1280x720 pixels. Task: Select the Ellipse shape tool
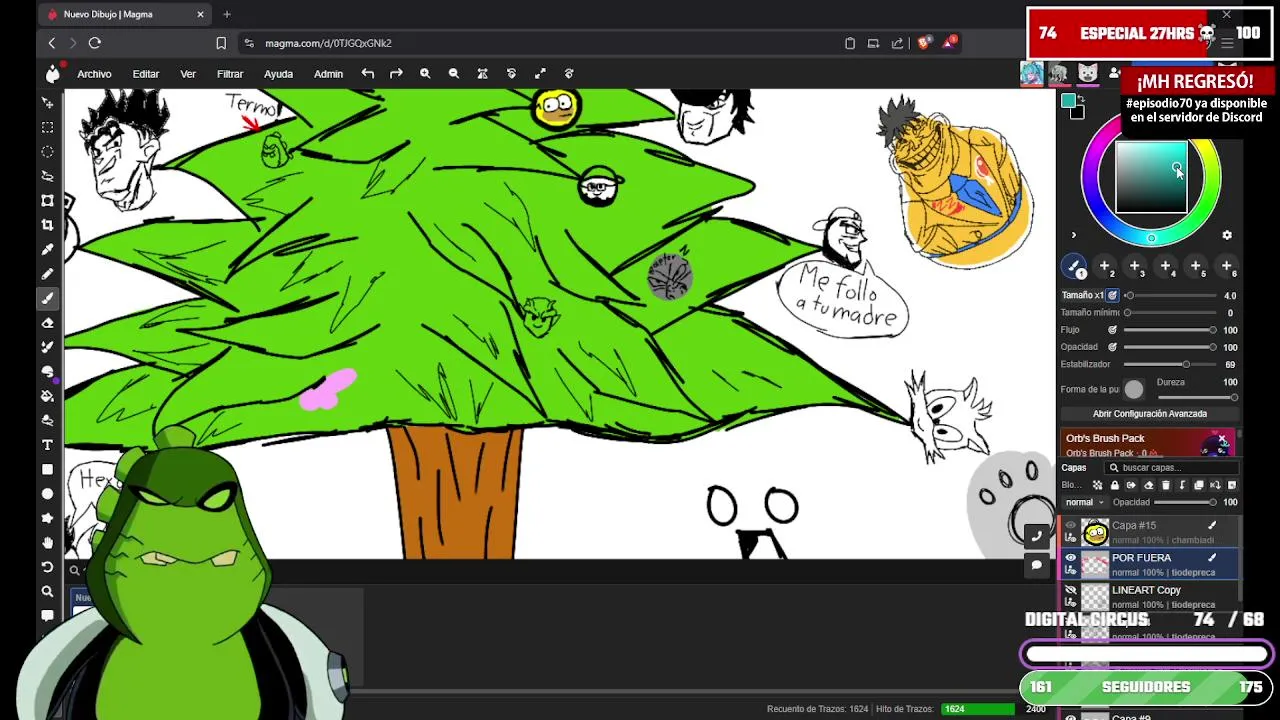(47, 494)
